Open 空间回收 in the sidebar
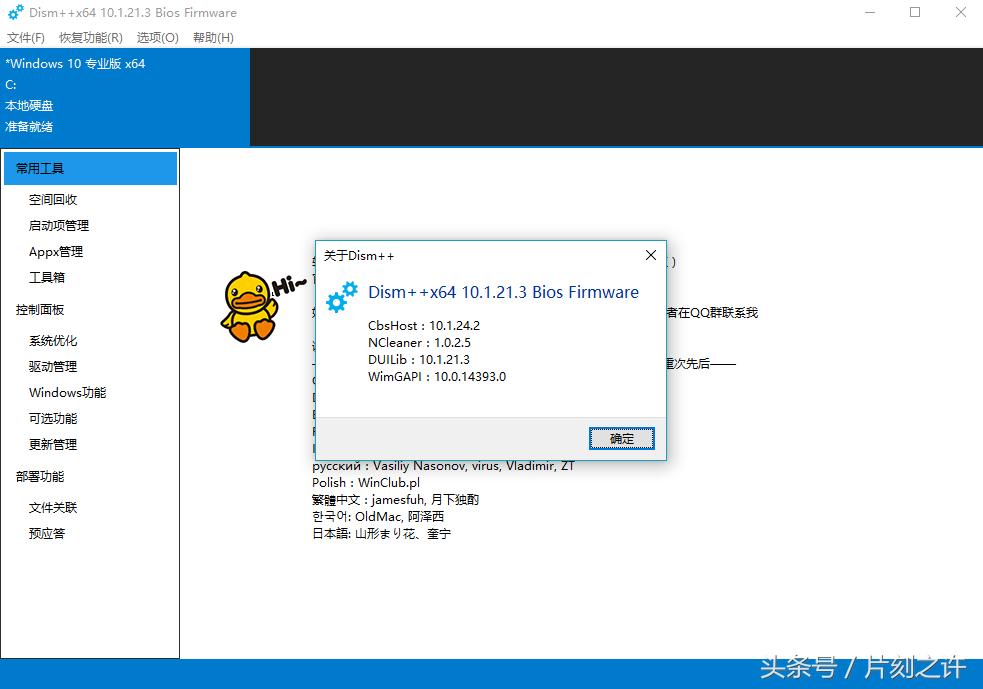 click(x=53, y=199)
